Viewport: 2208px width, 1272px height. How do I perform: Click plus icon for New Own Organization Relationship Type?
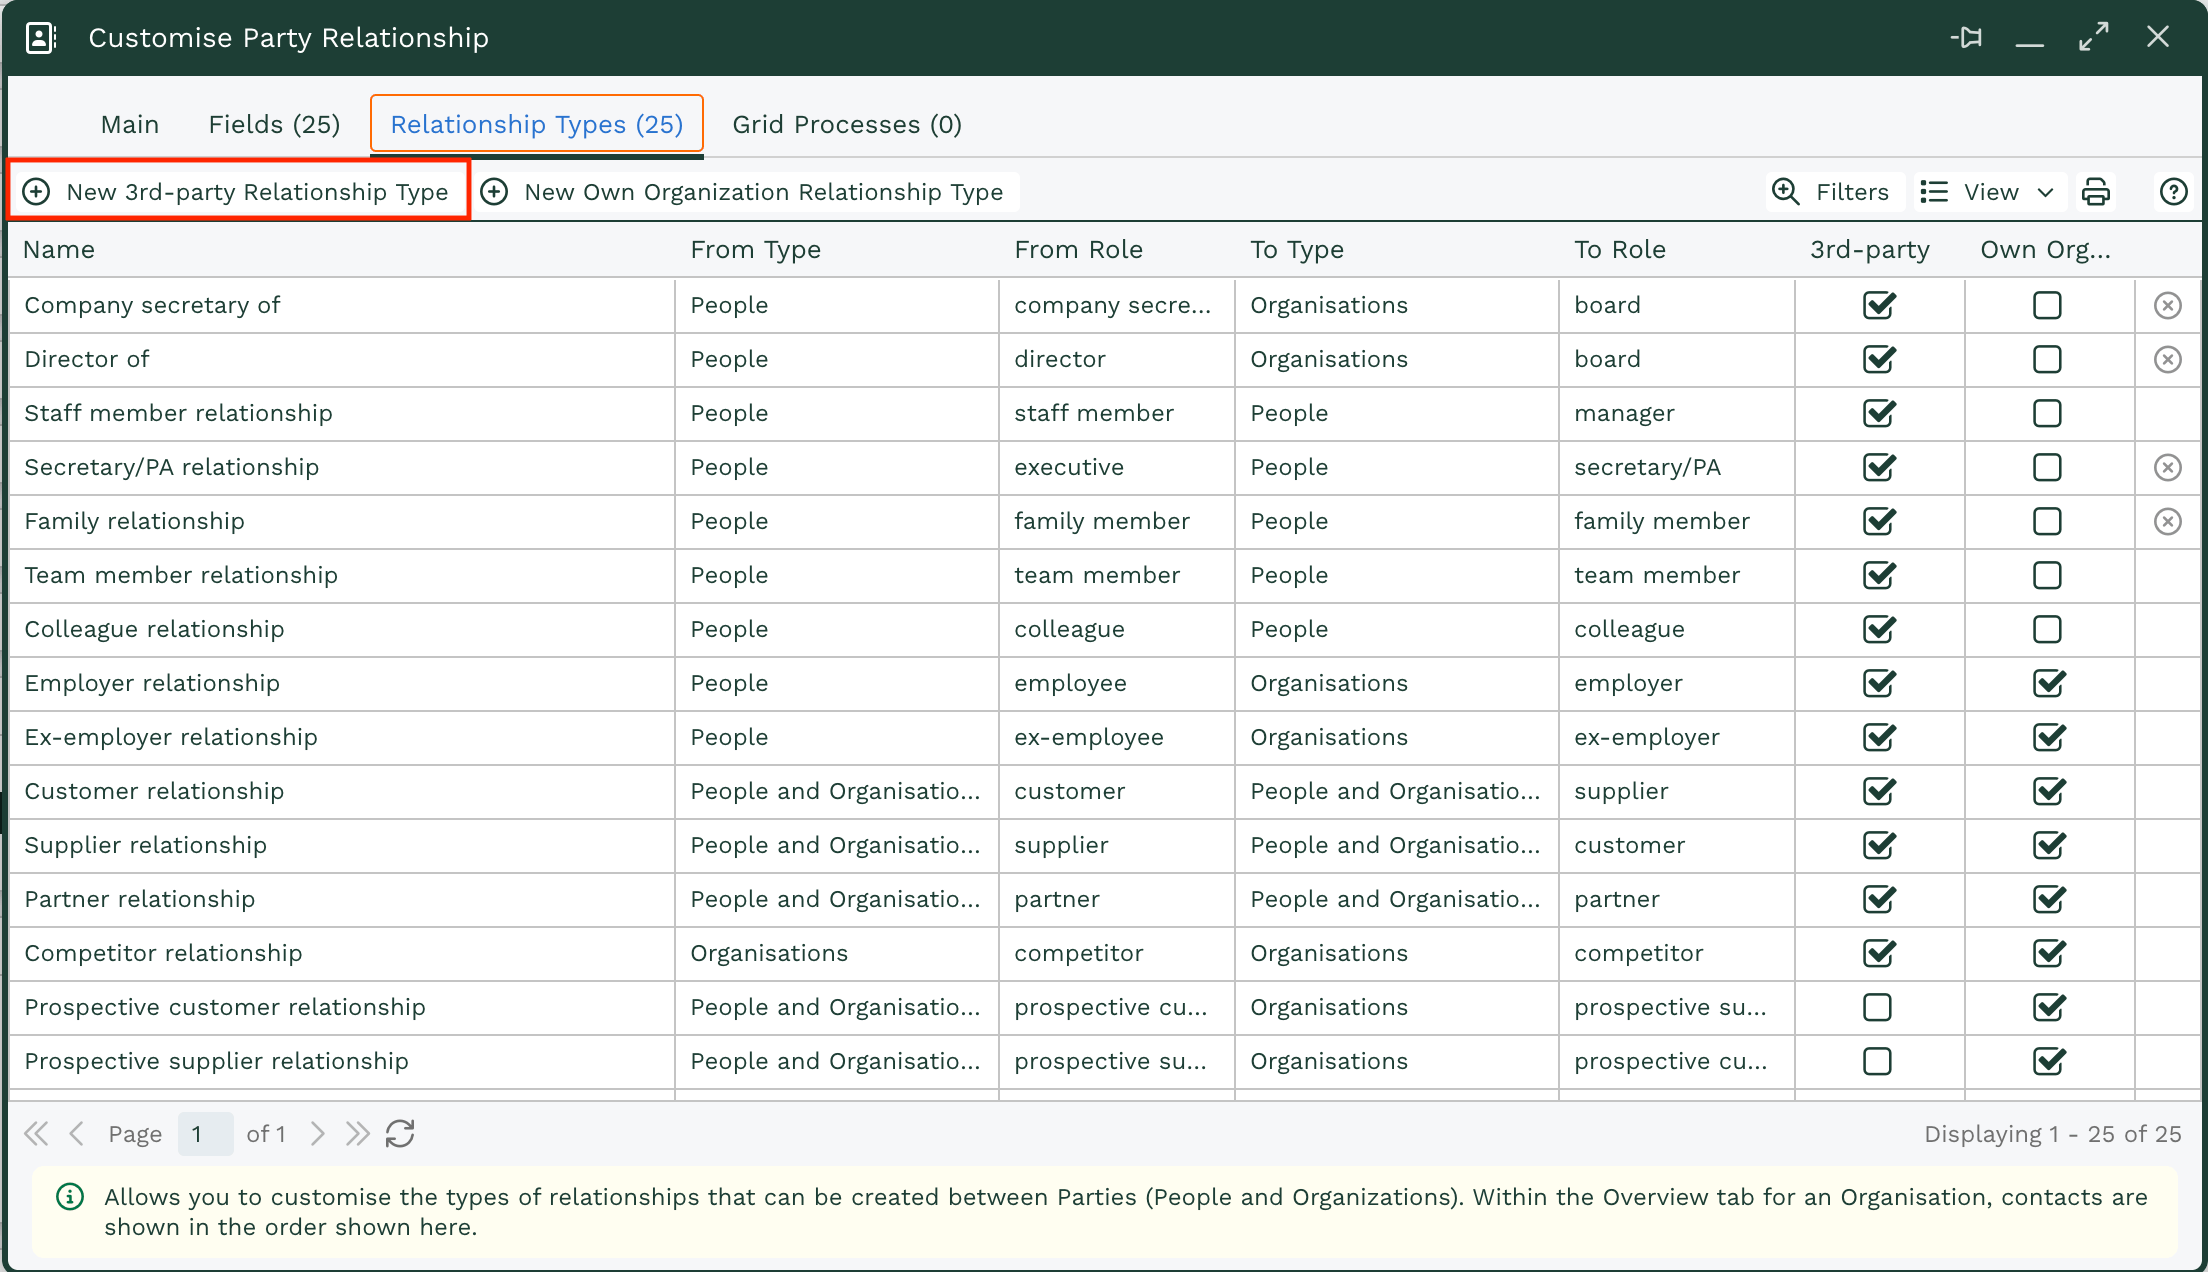[494, 191]
